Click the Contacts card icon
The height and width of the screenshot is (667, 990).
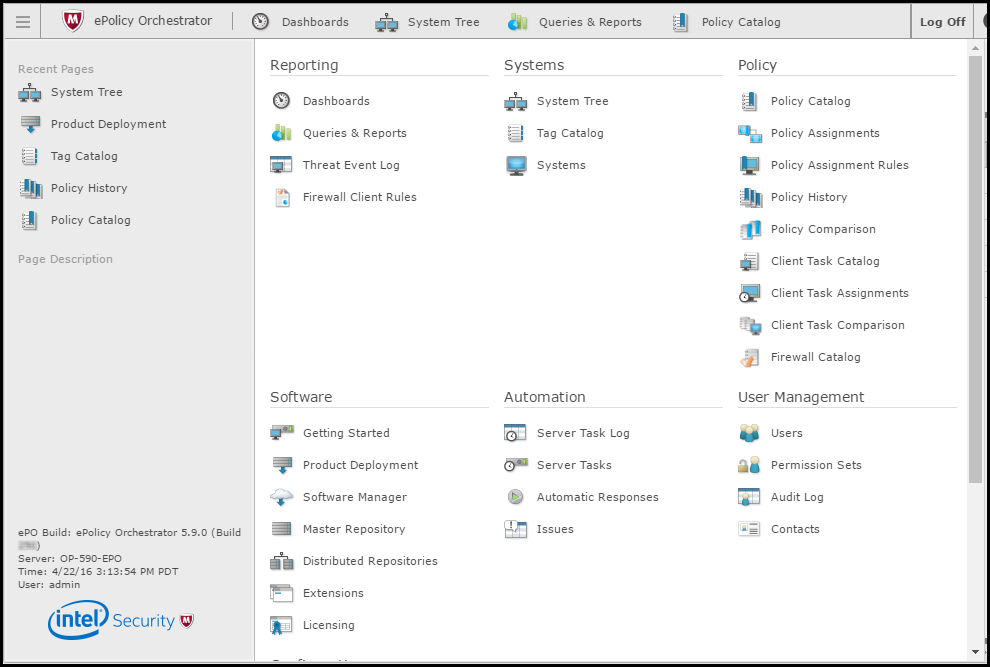tap(749, 529)
